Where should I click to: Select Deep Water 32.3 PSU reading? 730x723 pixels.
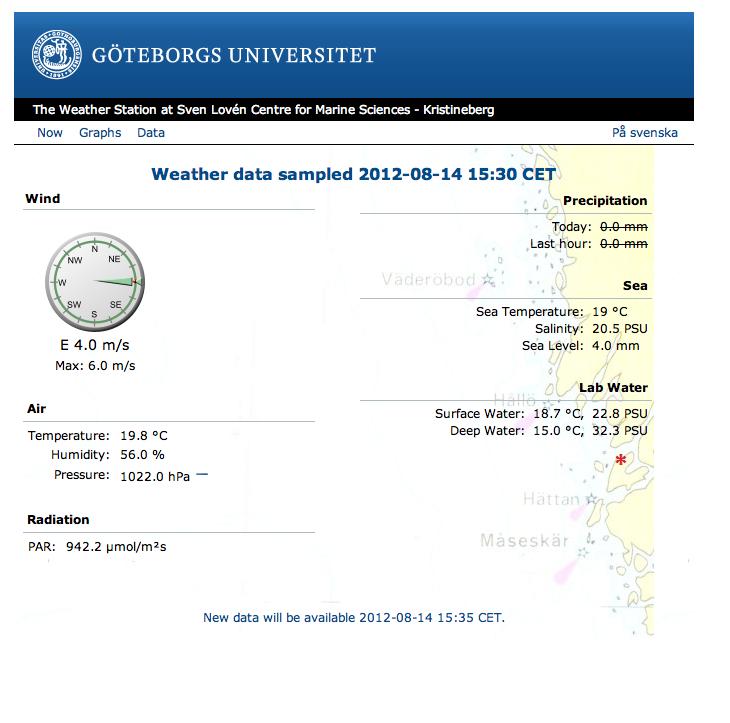[x=620, y=431]
